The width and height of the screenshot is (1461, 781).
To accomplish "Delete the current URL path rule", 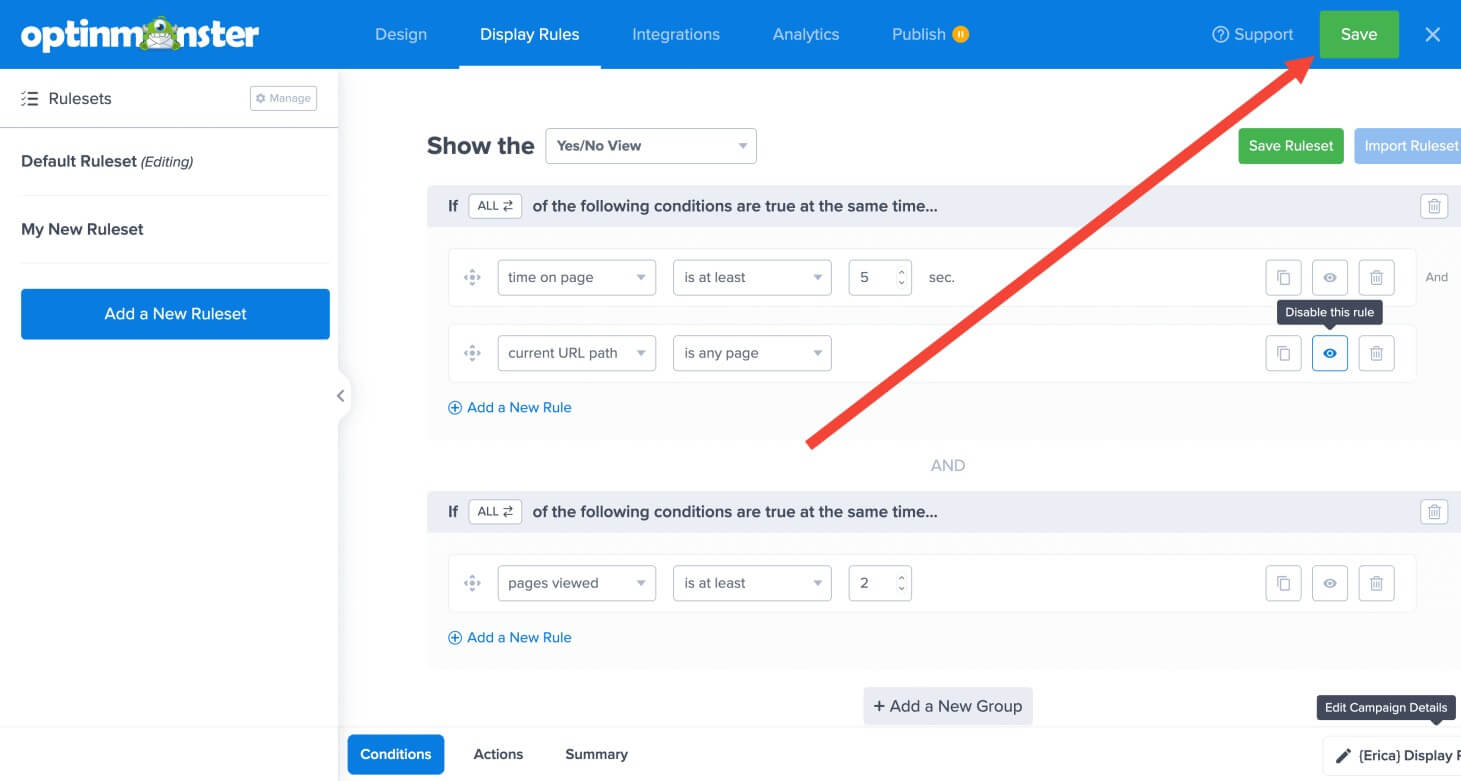I will coord(1376,353).
